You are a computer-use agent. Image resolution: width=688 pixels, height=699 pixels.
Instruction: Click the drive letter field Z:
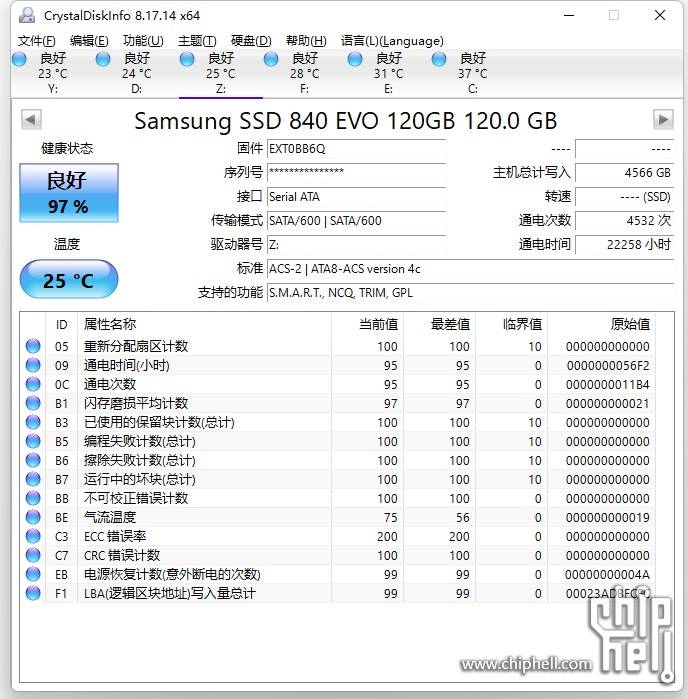tap(356, 245)
